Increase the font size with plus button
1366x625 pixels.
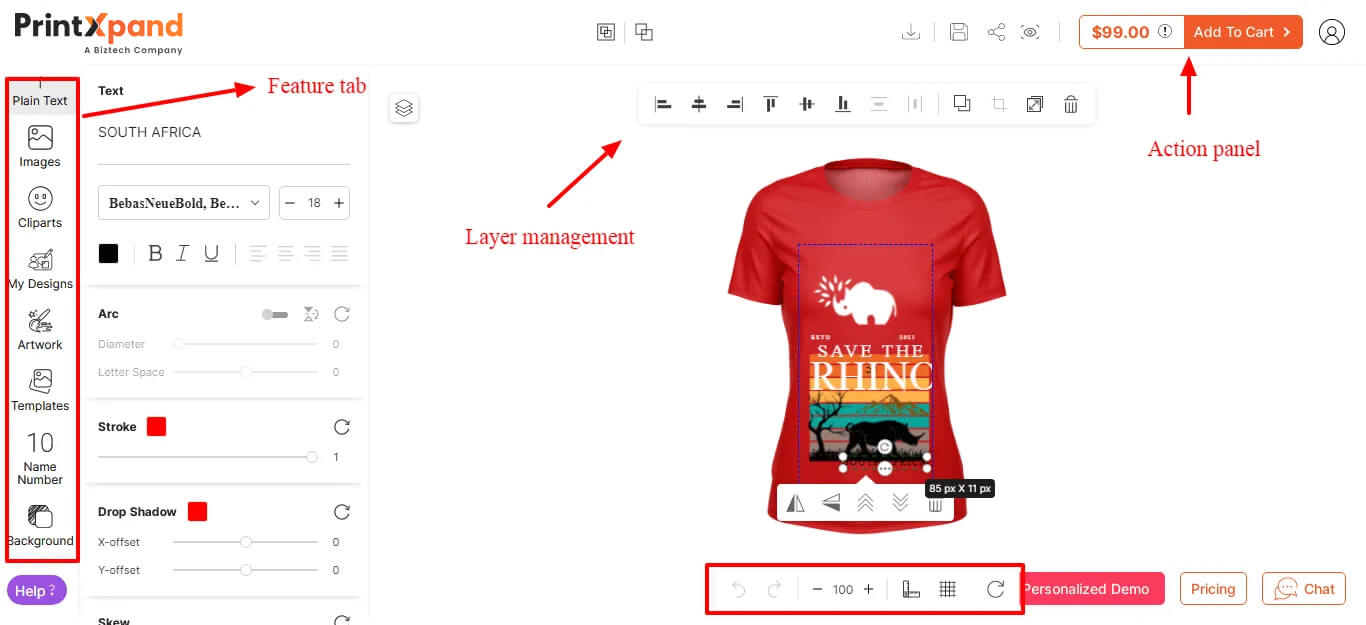[339, 203]
